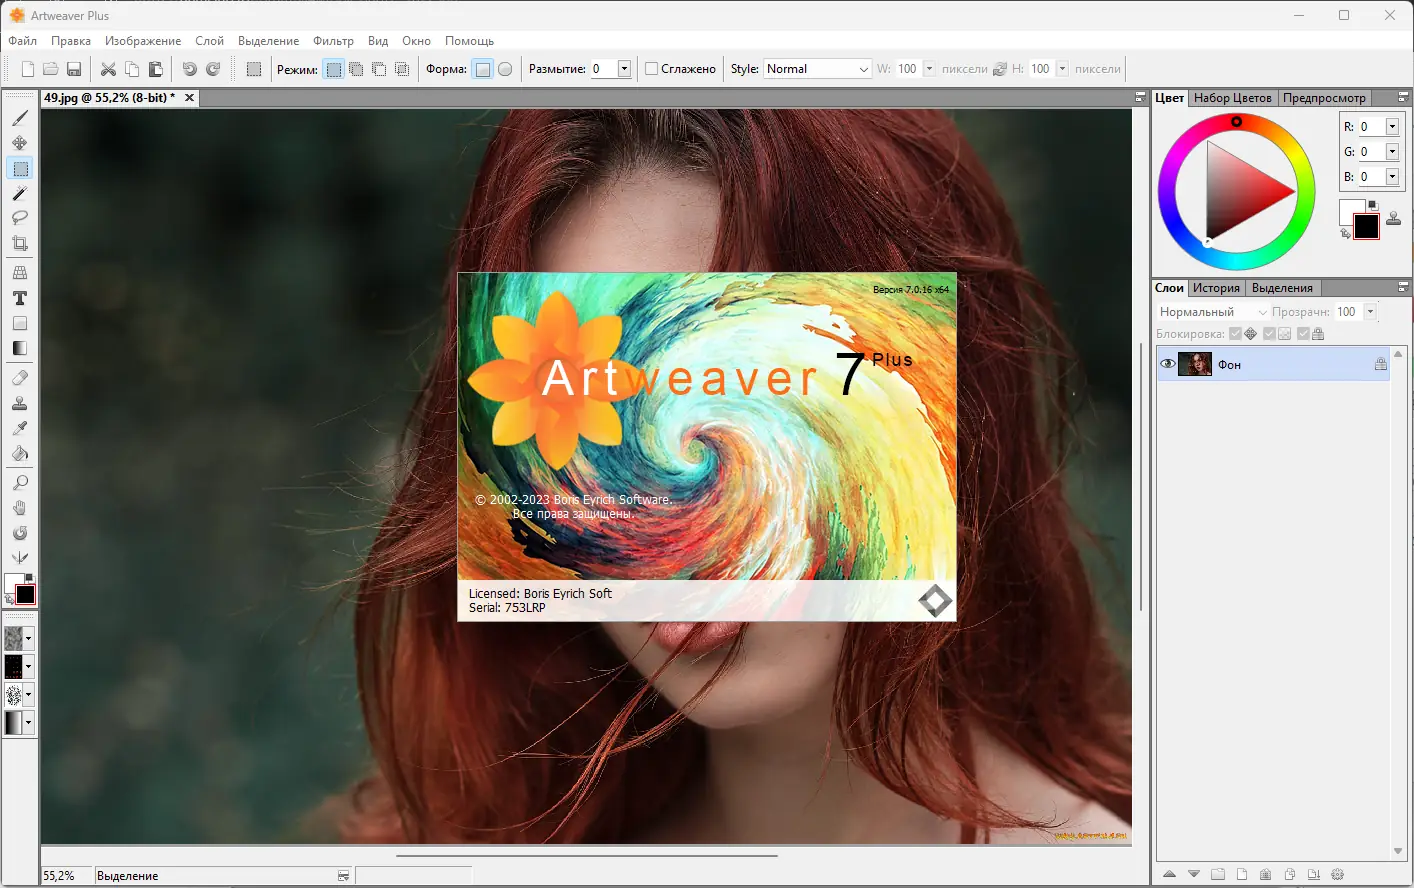Select the Move tool
This screenshot has width=1414, height=888.
point(20,143)
